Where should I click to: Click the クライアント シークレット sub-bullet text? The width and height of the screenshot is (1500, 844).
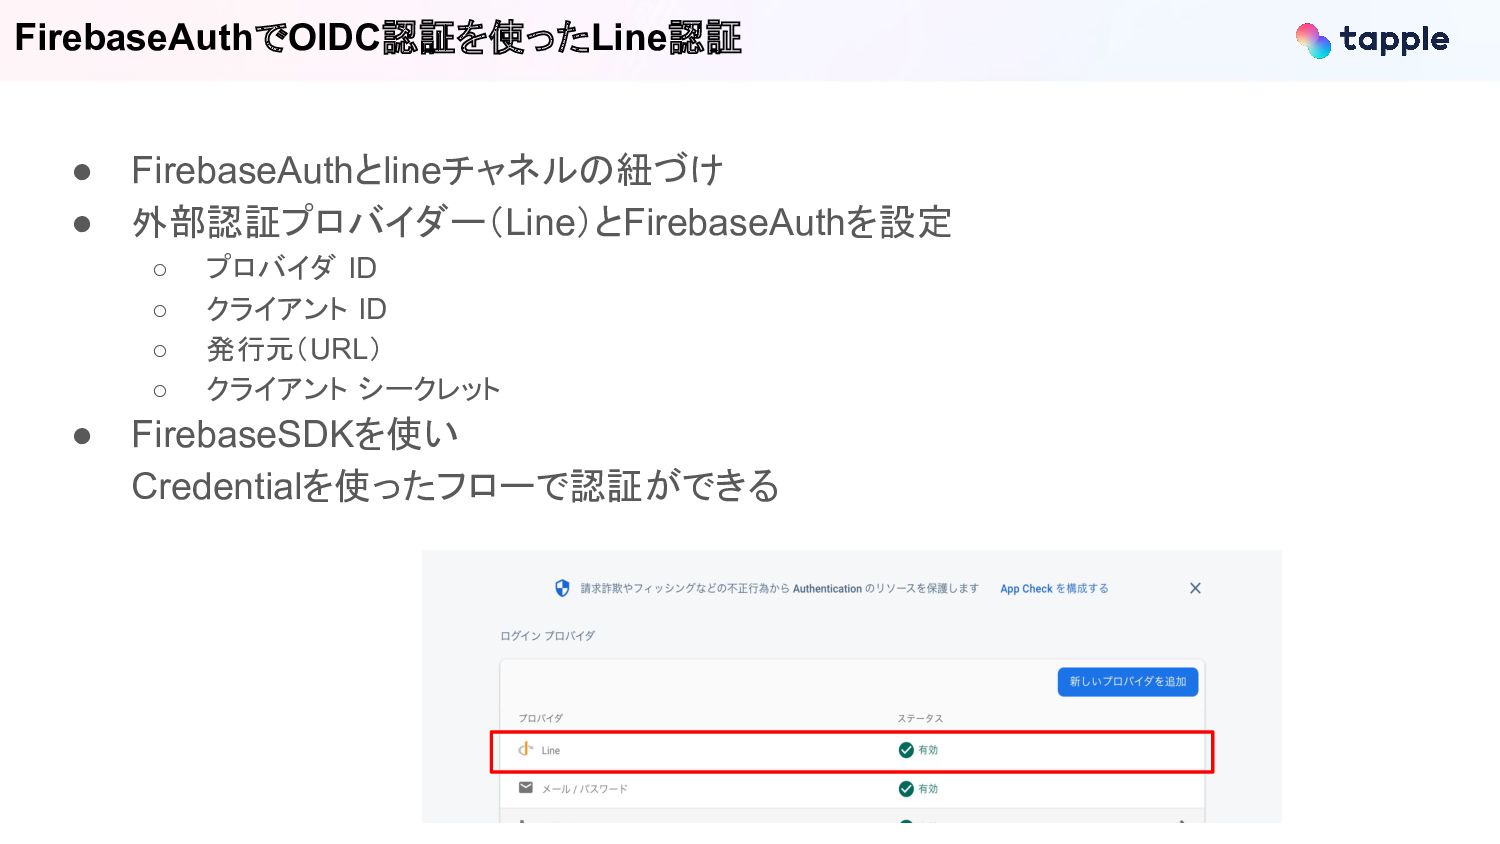(x=352, y=389)
